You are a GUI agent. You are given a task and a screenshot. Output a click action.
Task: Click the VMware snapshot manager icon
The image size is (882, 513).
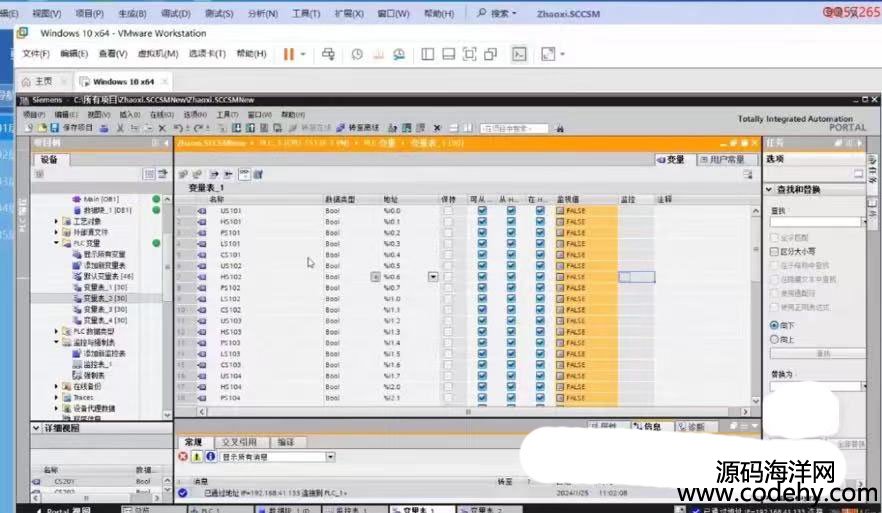pyautogui.click(x=399, y=54)
